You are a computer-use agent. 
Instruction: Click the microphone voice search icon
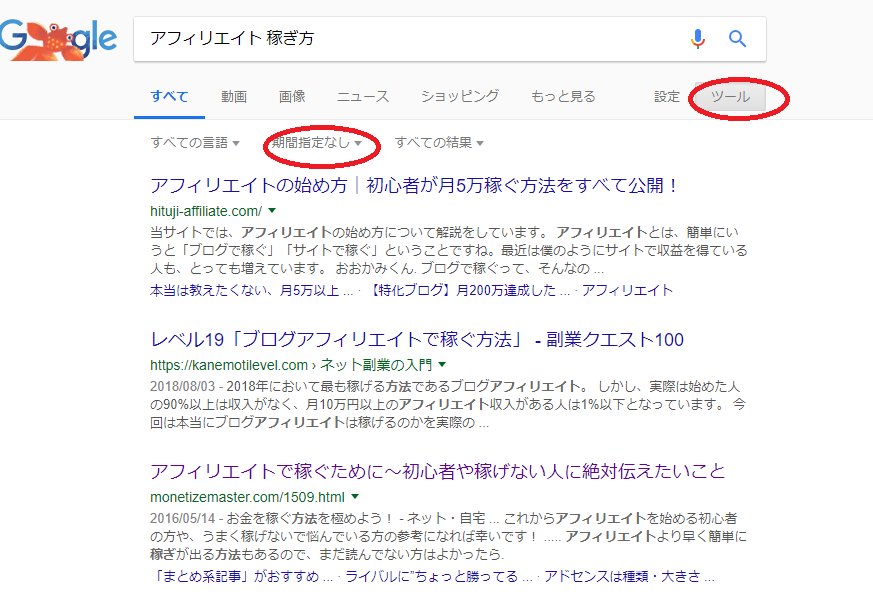697,39
